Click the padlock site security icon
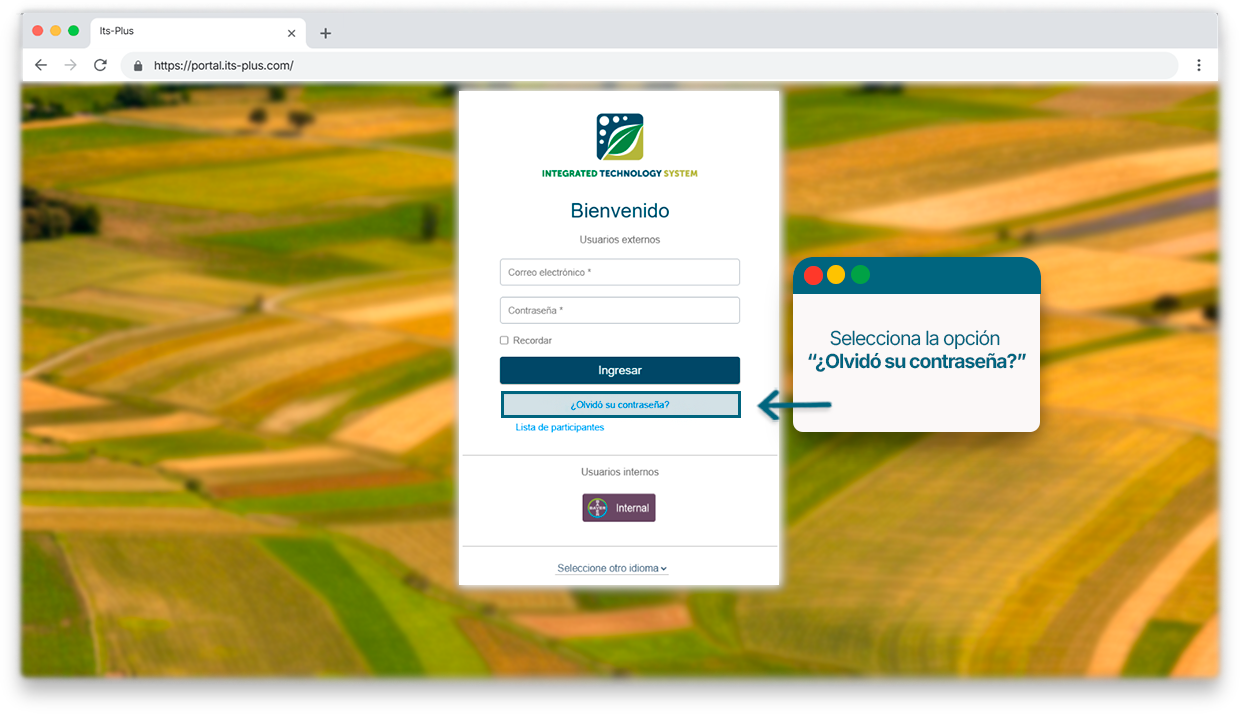 138,66
